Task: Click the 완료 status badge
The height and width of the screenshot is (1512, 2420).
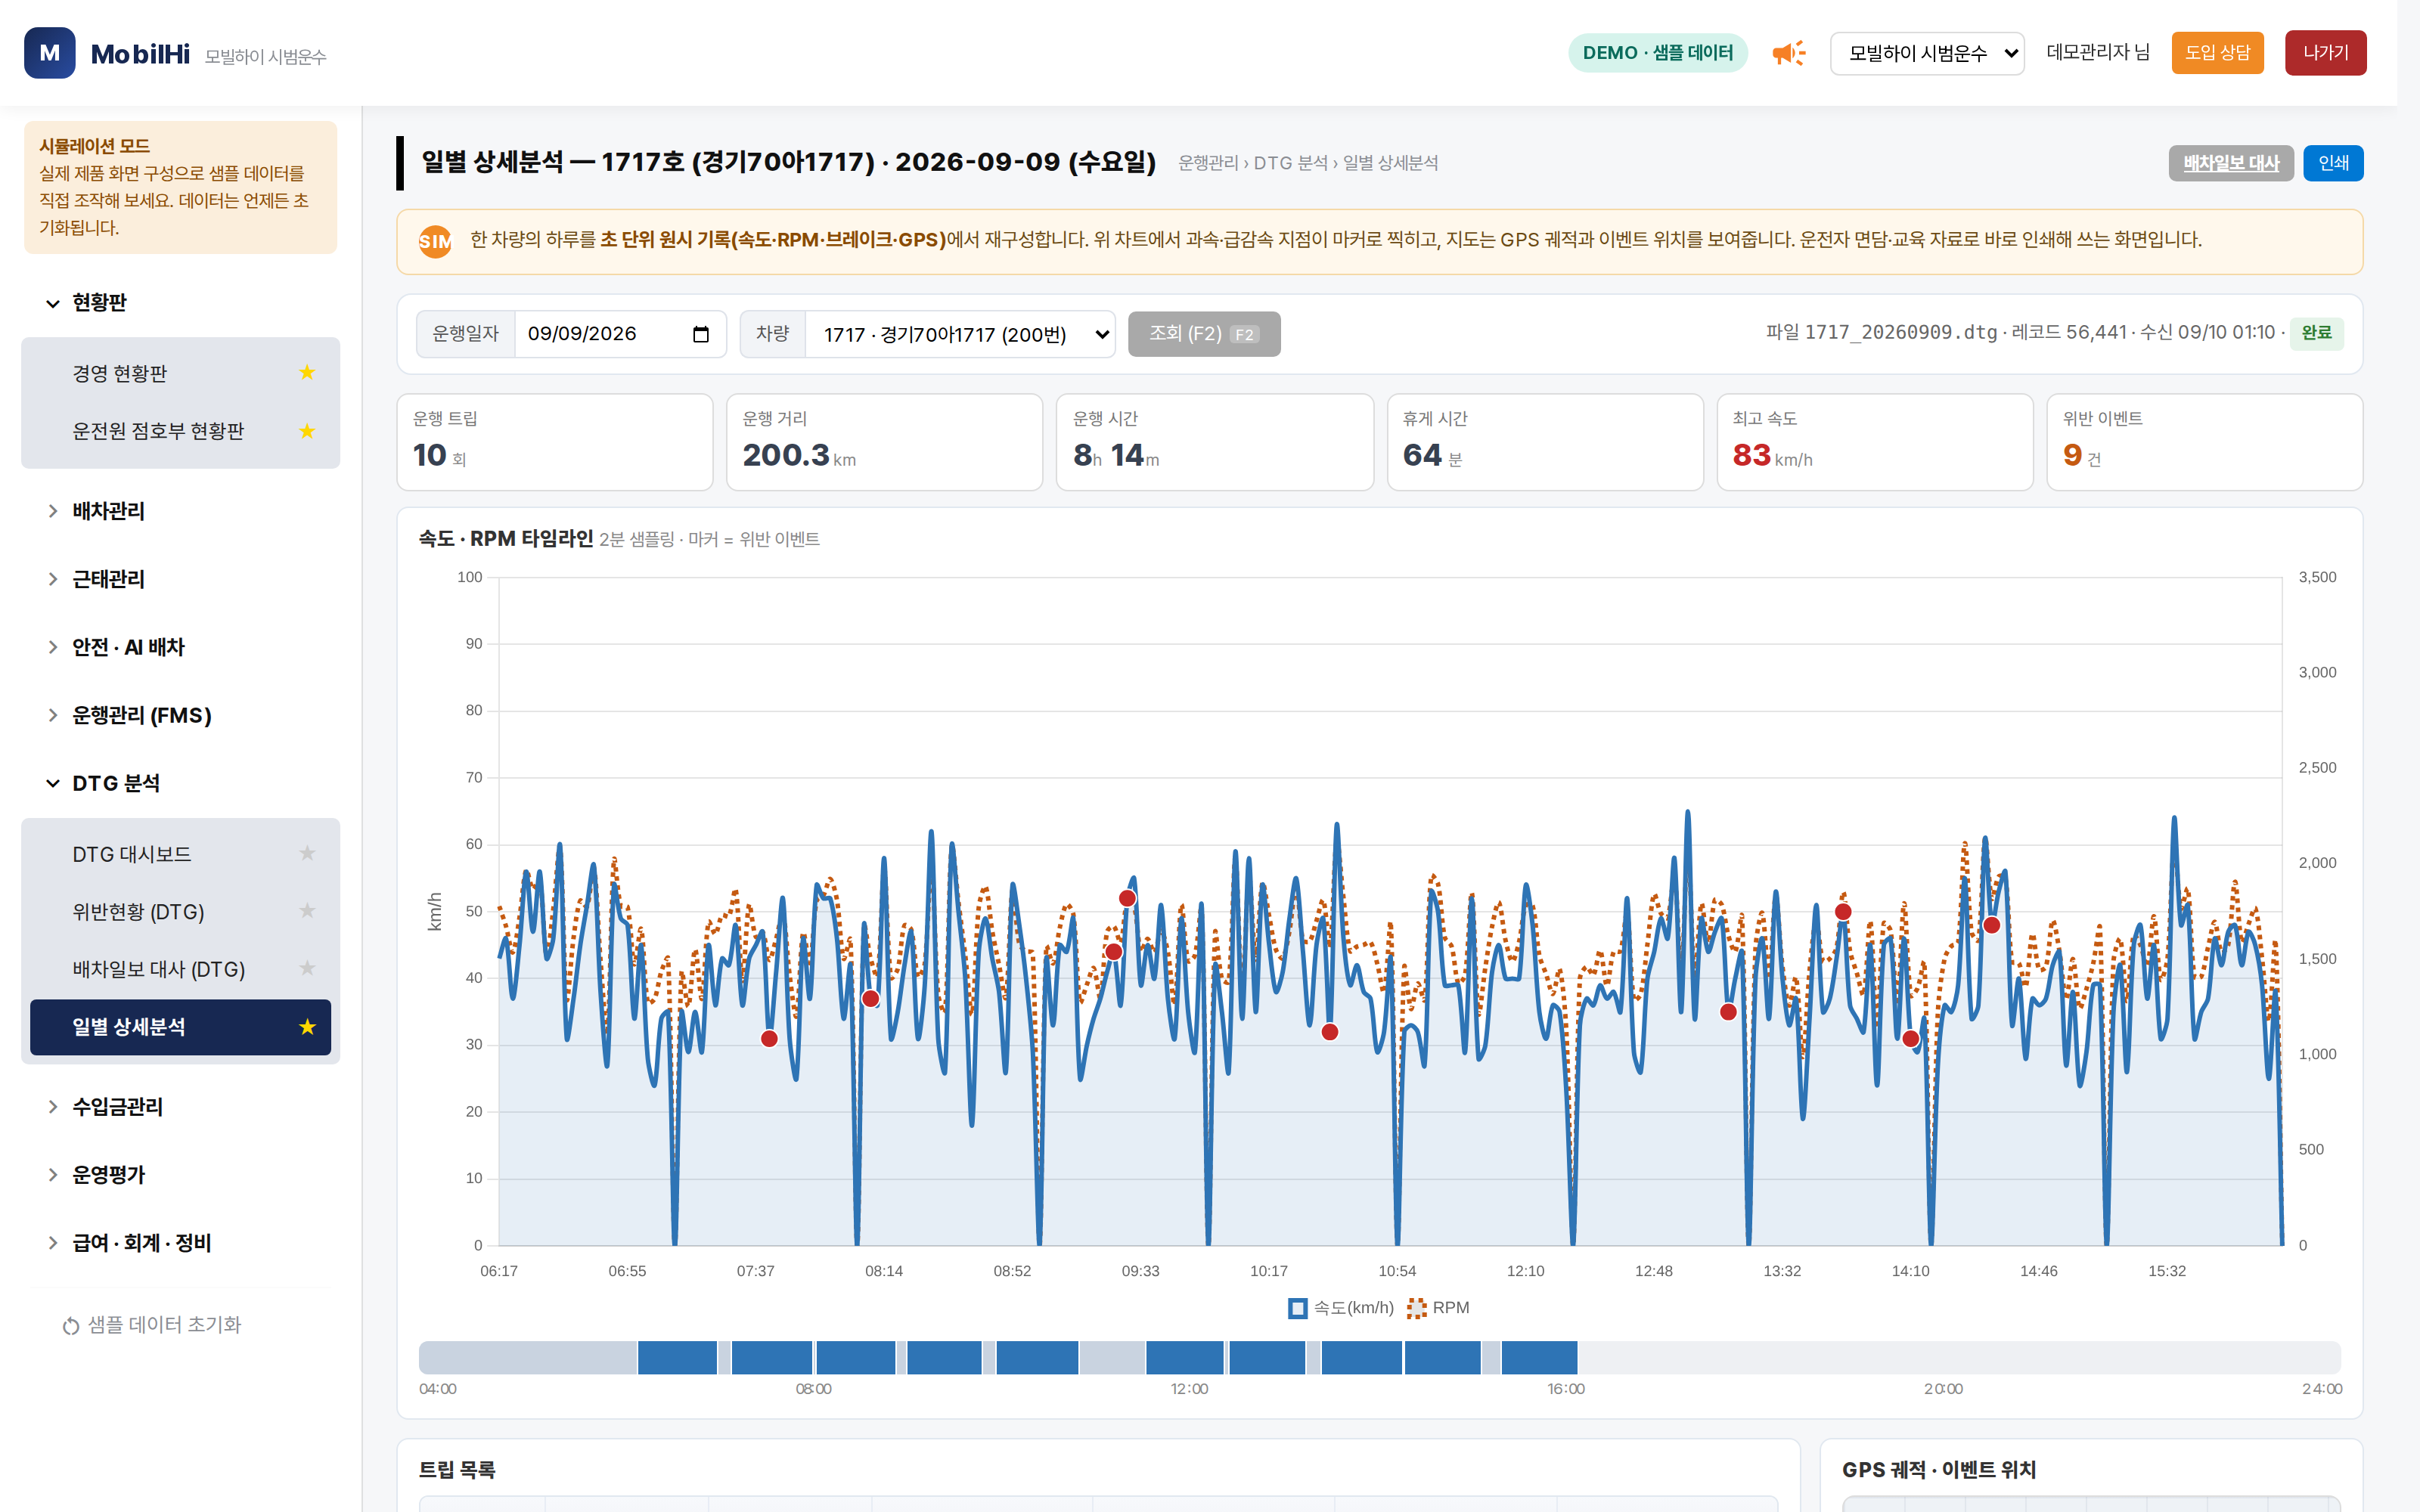Action: click(2316, 333)
